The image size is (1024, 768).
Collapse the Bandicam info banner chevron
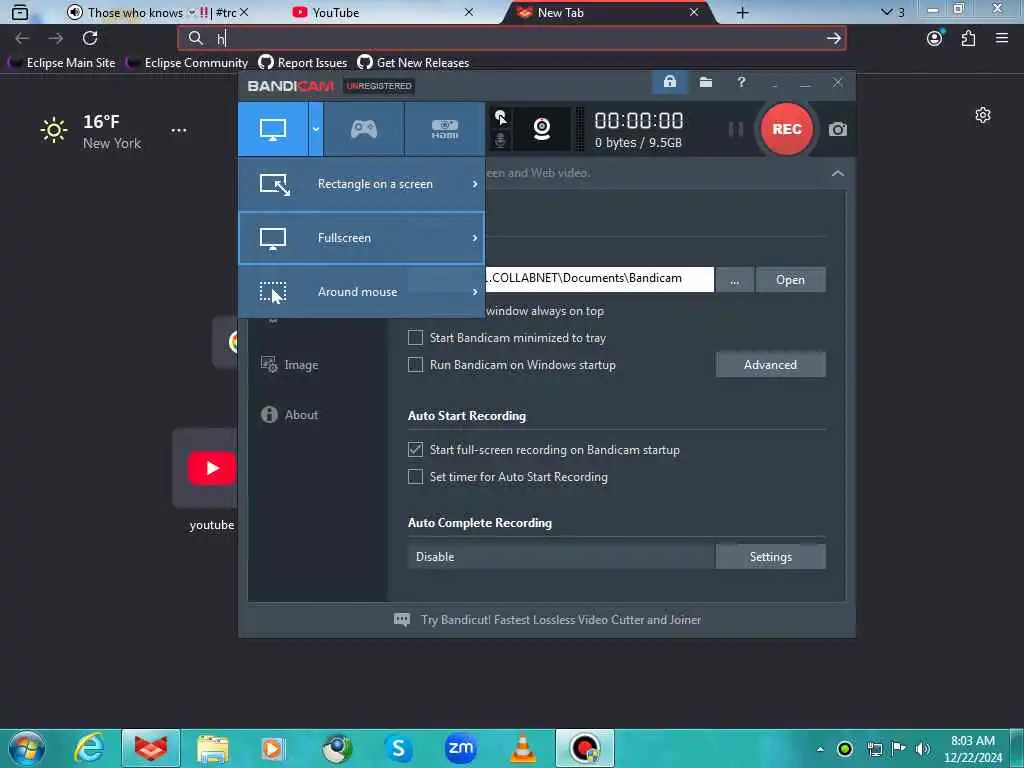(837, 173)
